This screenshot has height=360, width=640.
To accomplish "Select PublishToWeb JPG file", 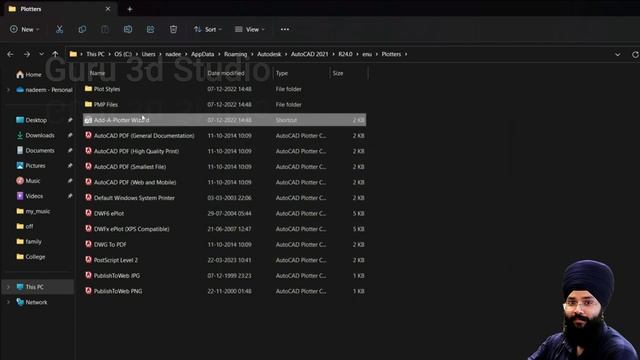I will pos(224,276).
